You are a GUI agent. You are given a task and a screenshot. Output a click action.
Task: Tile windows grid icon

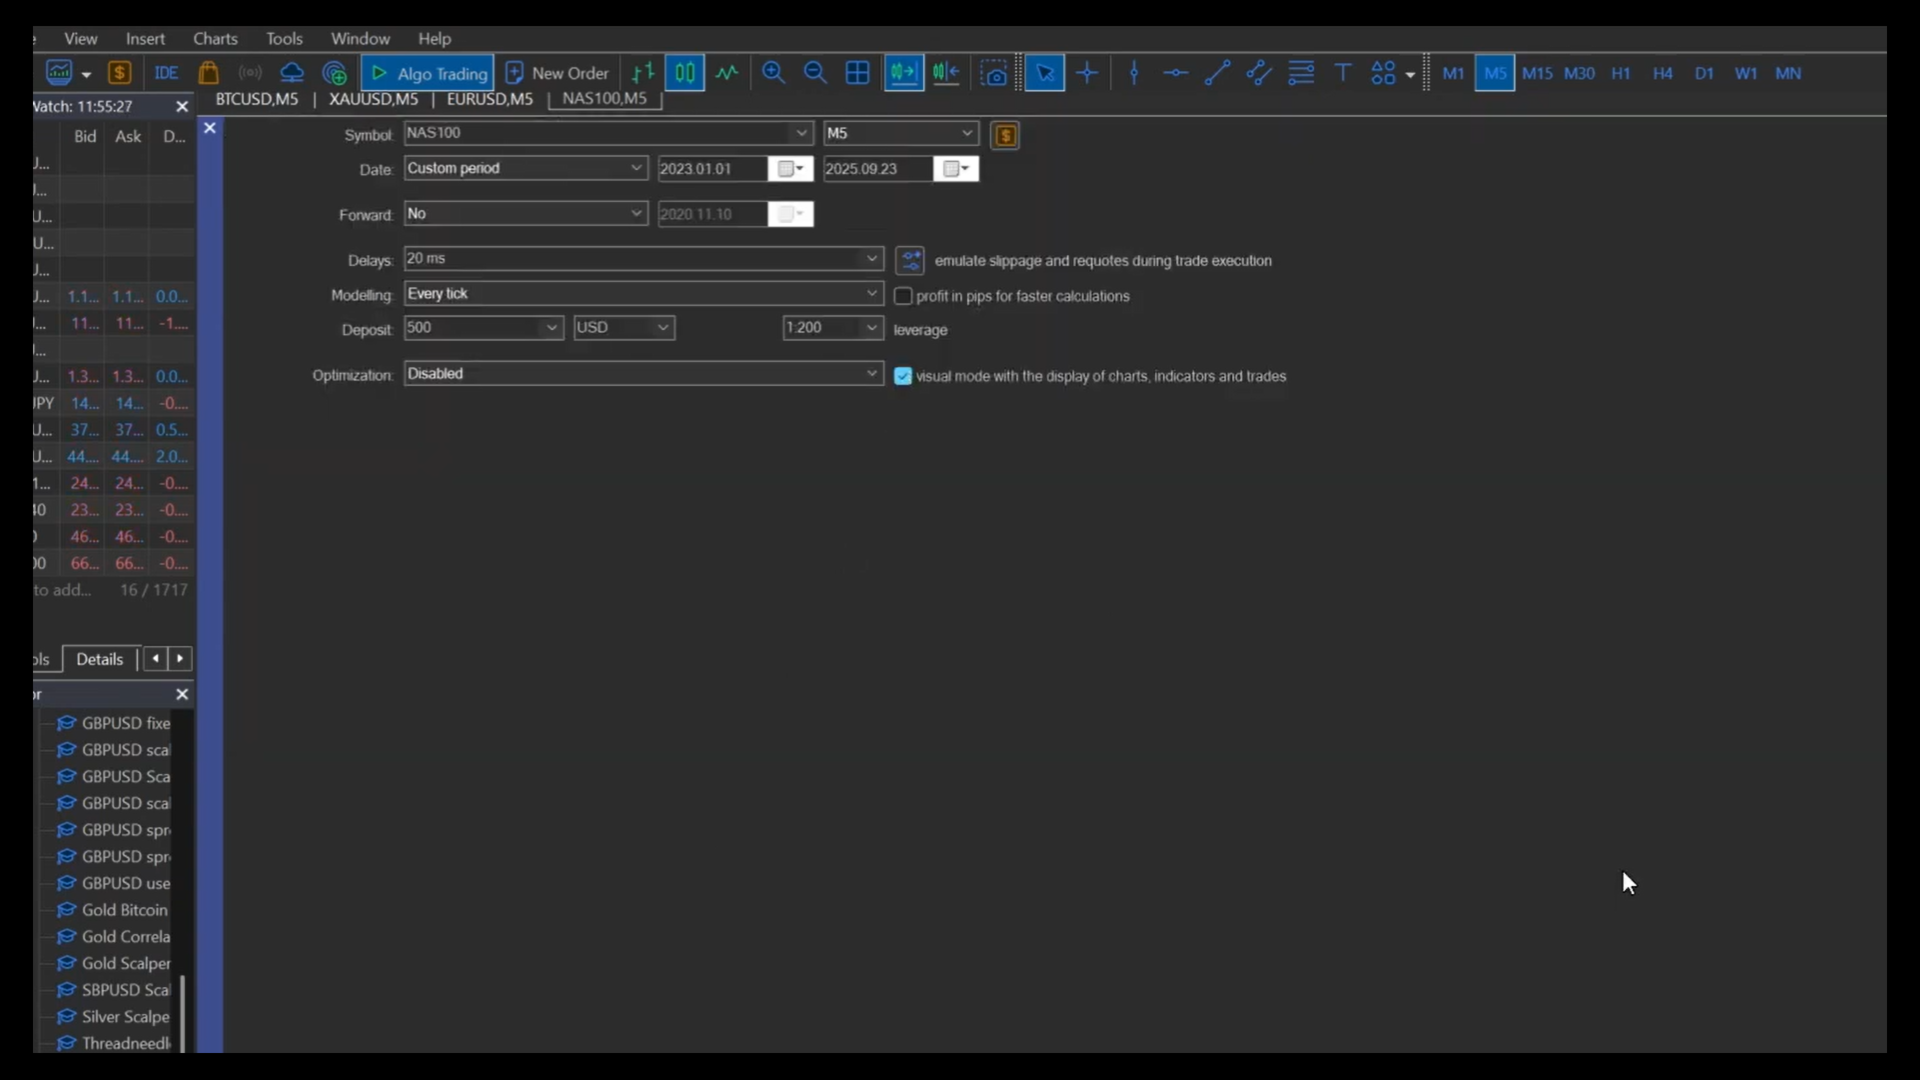coord(857,73)
